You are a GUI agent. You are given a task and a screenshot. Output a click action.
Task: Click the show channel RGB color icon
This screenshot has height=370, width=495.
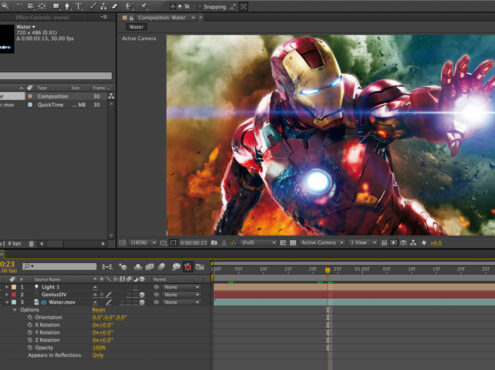point(234,243)
